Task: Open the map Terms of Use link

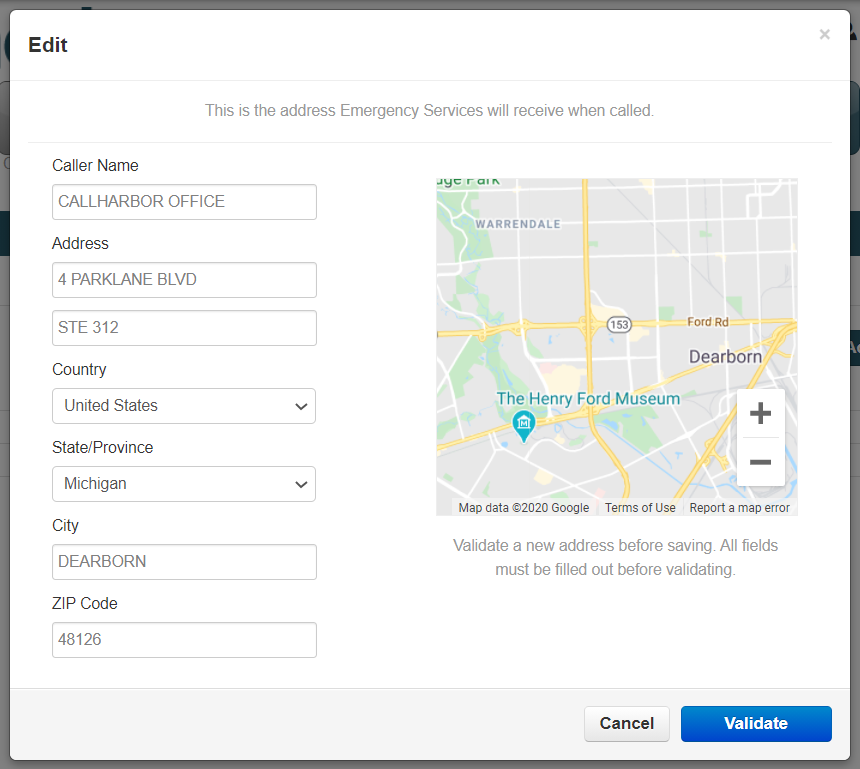Action: tap(640, 508)
